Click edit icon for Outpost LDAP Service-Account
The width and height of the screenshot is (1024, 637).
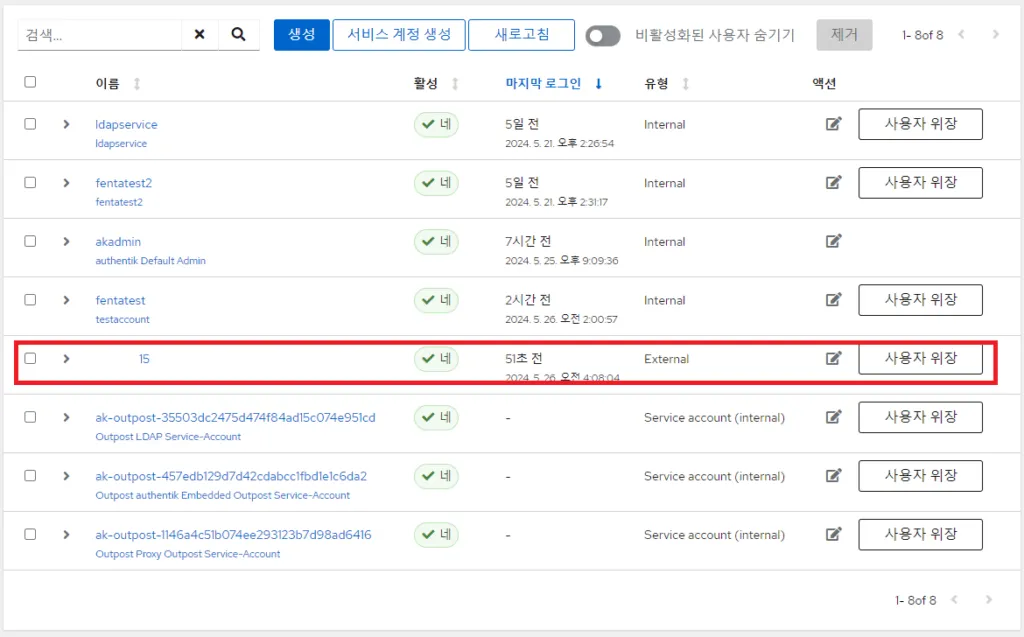[x=833, y=417]
